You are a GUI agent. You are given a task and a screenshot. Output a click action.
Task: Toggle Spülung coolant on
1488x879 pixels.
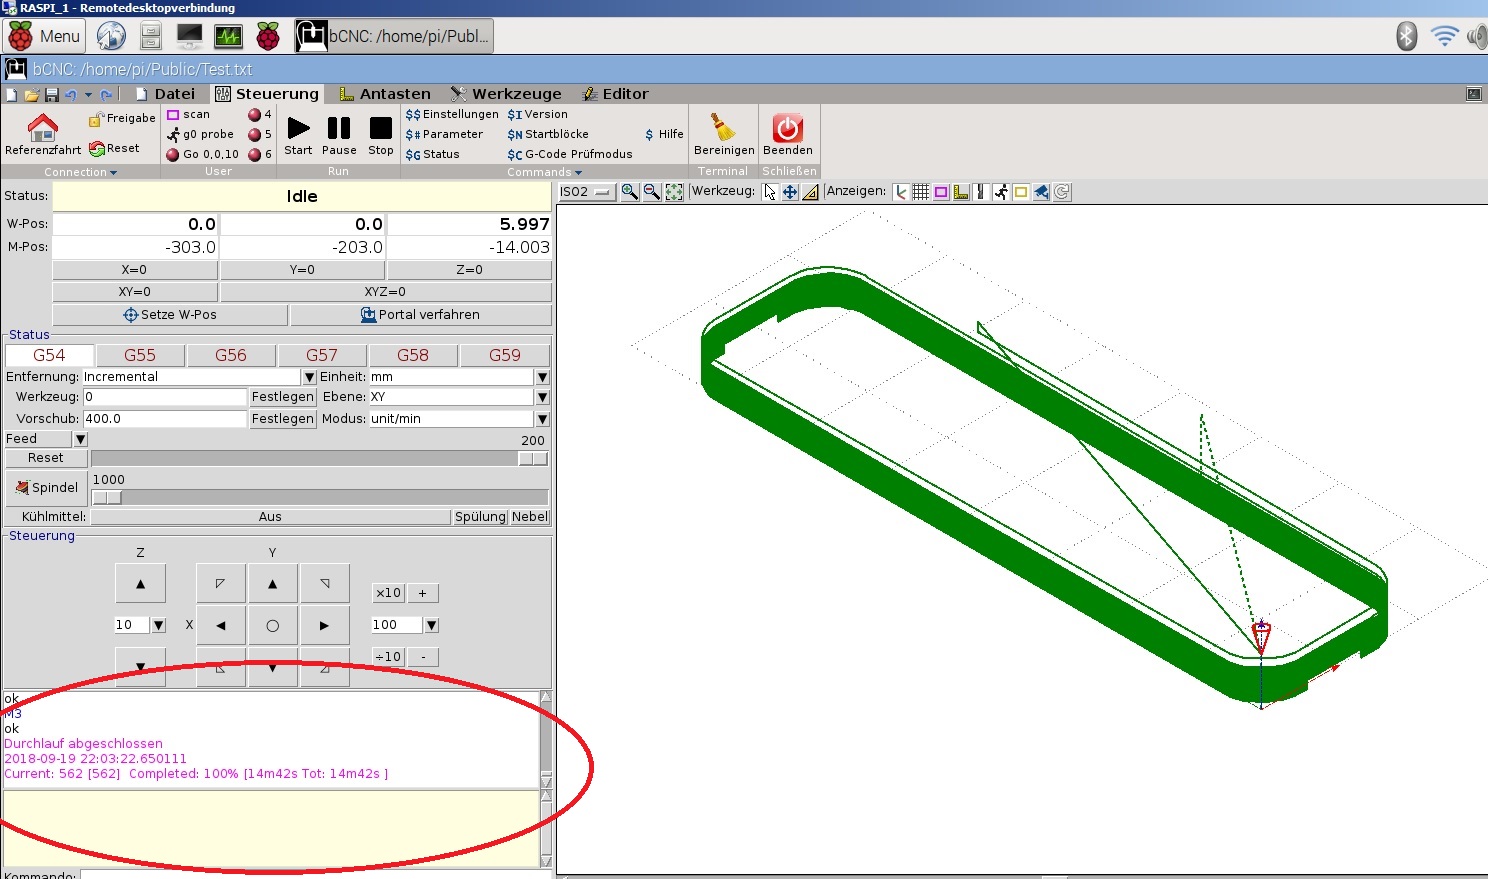pyautogui.click(x=480, y=517)
